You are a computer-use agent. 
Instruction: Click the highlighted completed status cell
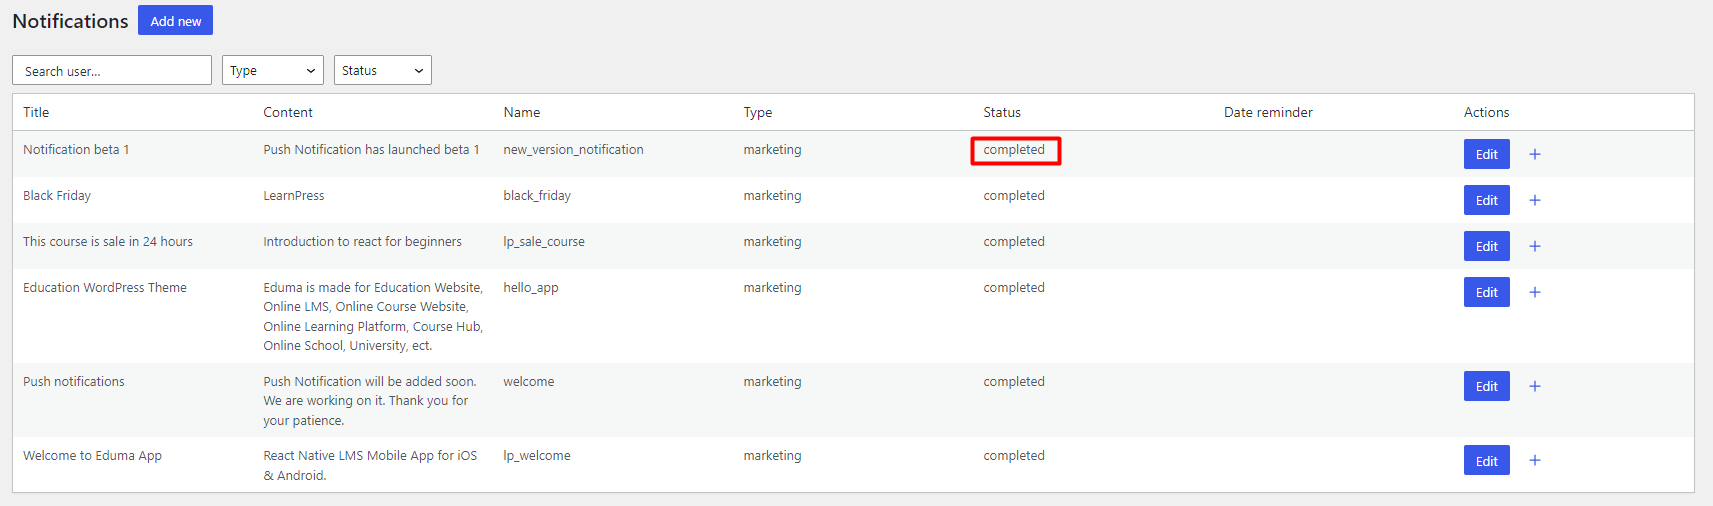tap(1015, 150)
